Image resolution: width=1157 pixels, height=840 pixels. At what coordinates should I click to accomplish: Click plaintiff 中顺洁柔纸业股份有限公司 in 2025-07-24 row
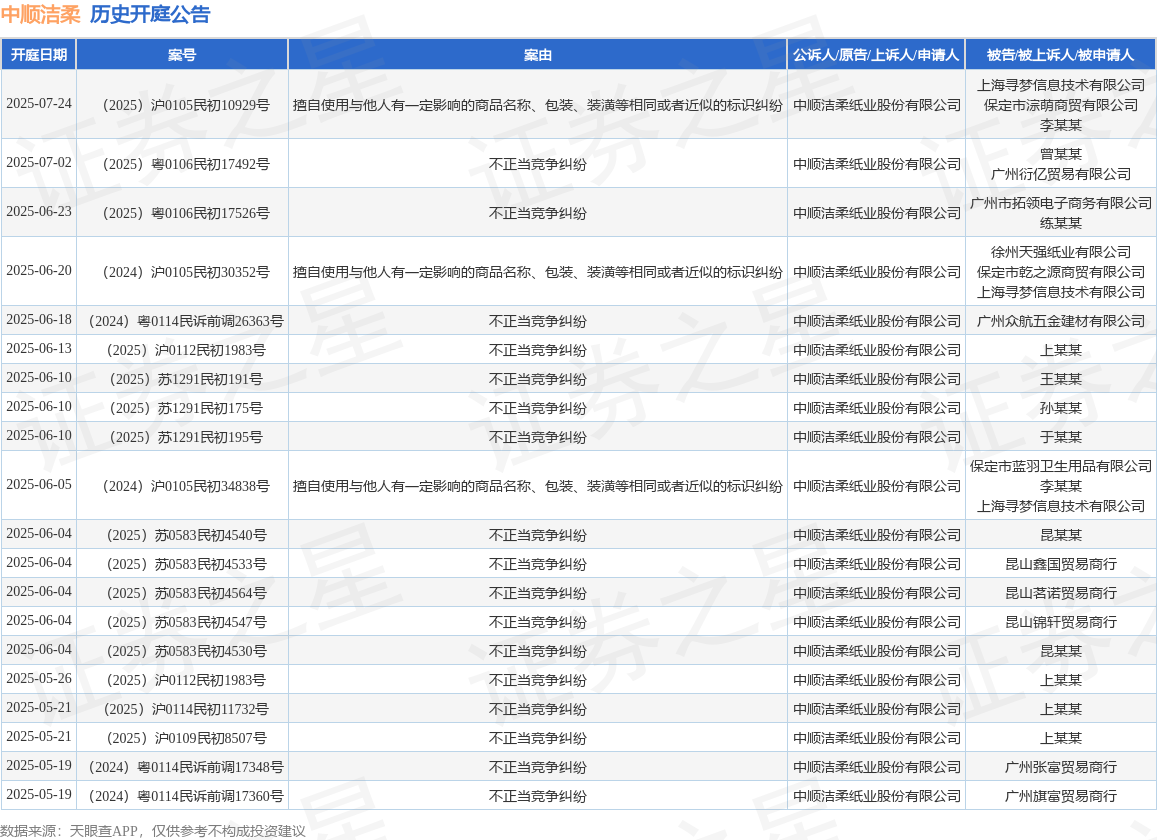(x=876, y=105)
